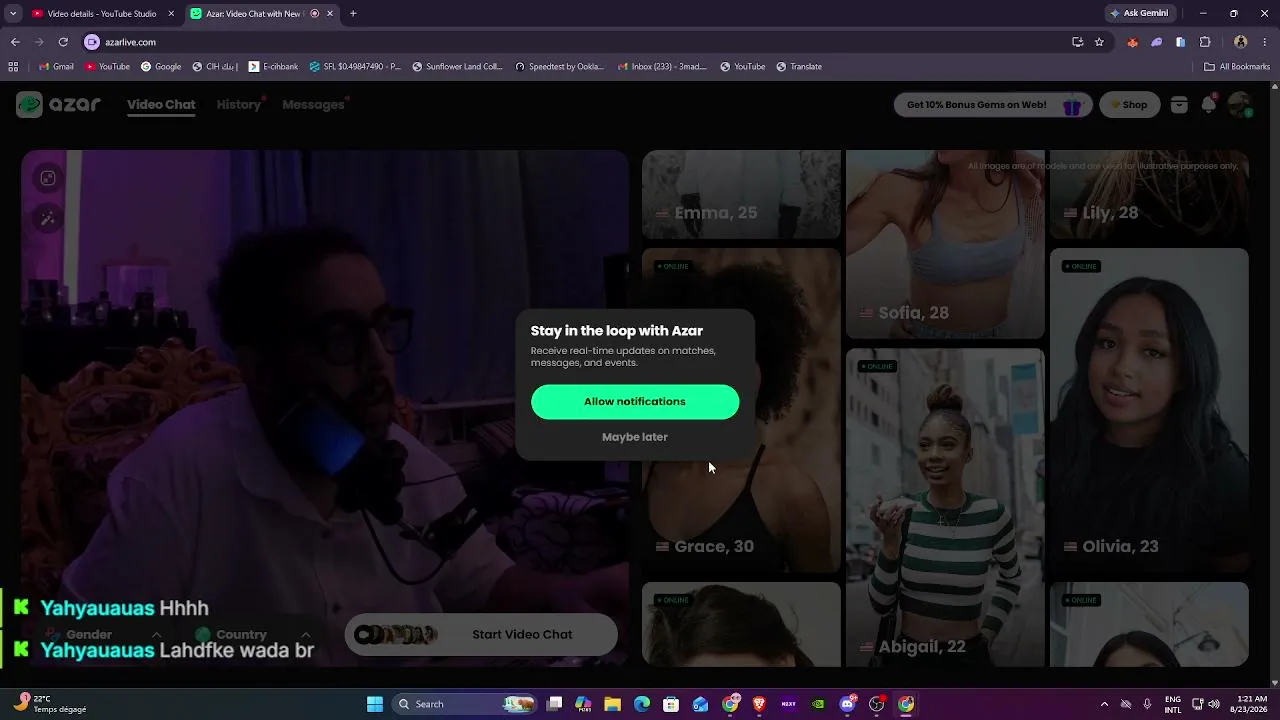Open the Google bookmark
This screenshot has height=720, width=1280.
point(161,67)
